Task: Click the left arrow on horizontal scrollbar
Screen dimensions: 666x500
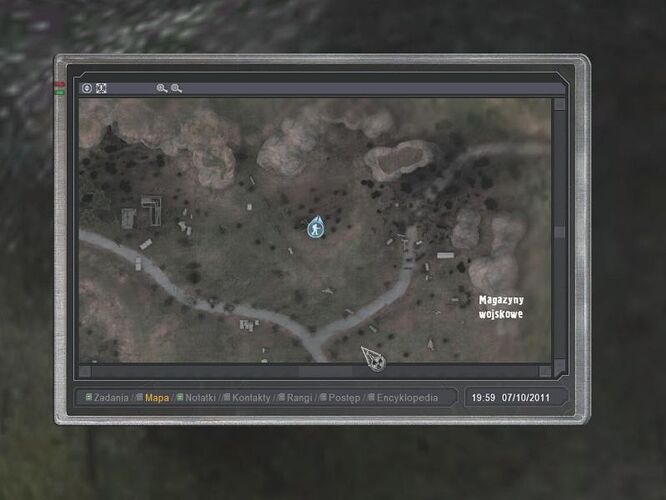Action: click(86, 368)
